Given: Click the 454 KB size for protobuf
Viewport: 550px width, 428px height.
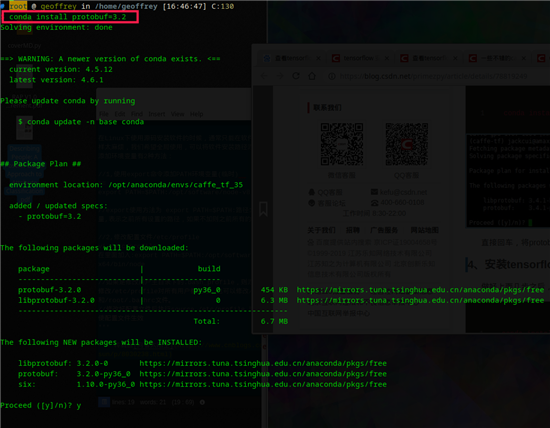Looking at the screenshot, I should 274,290.
